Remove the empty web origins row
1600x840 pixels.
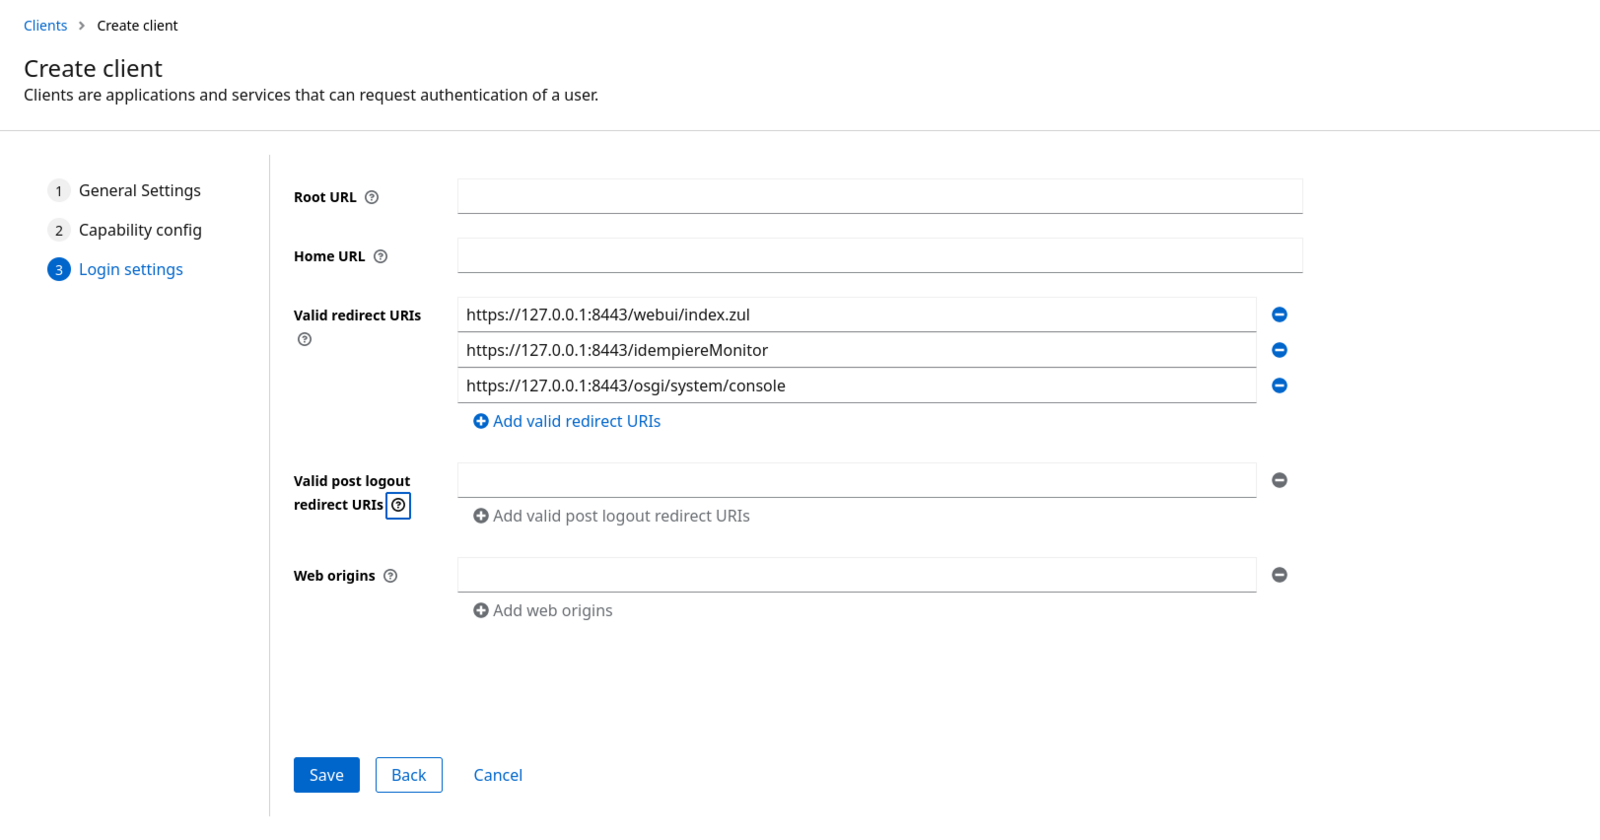[x=1279, y=575]
